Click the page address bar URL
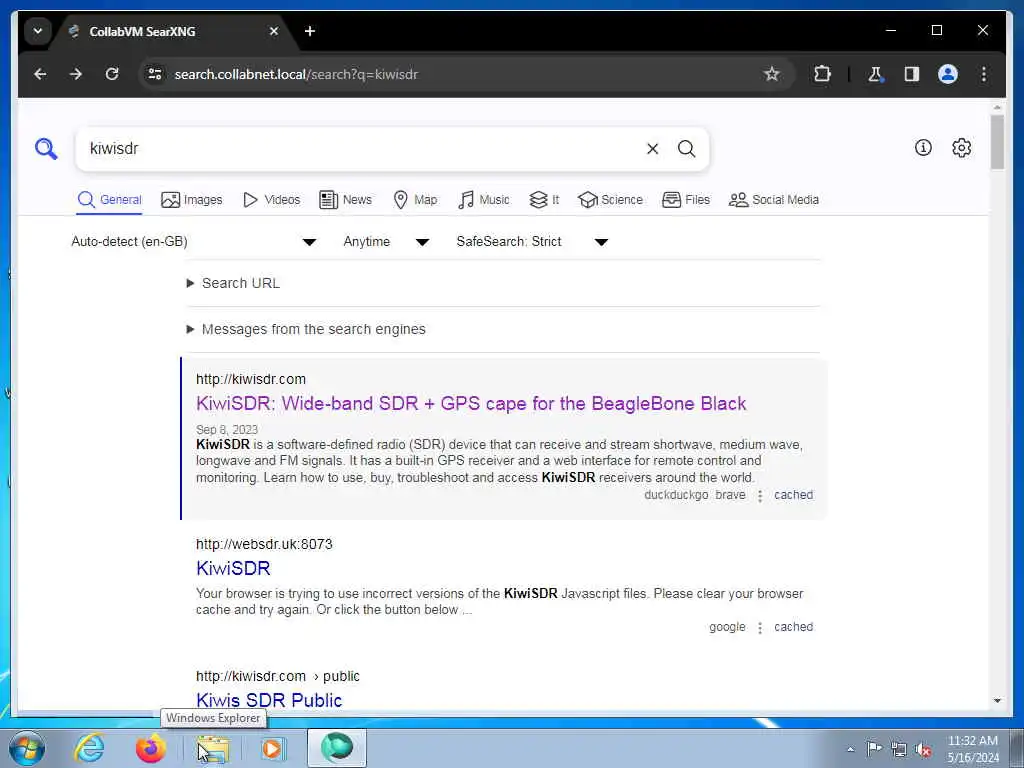 tap(296, 74)
